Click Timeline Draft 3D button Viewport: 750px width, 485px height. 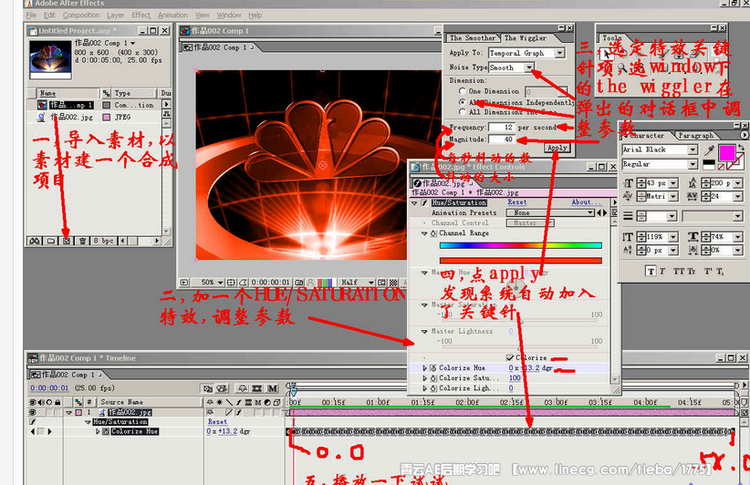pos(222,388)
